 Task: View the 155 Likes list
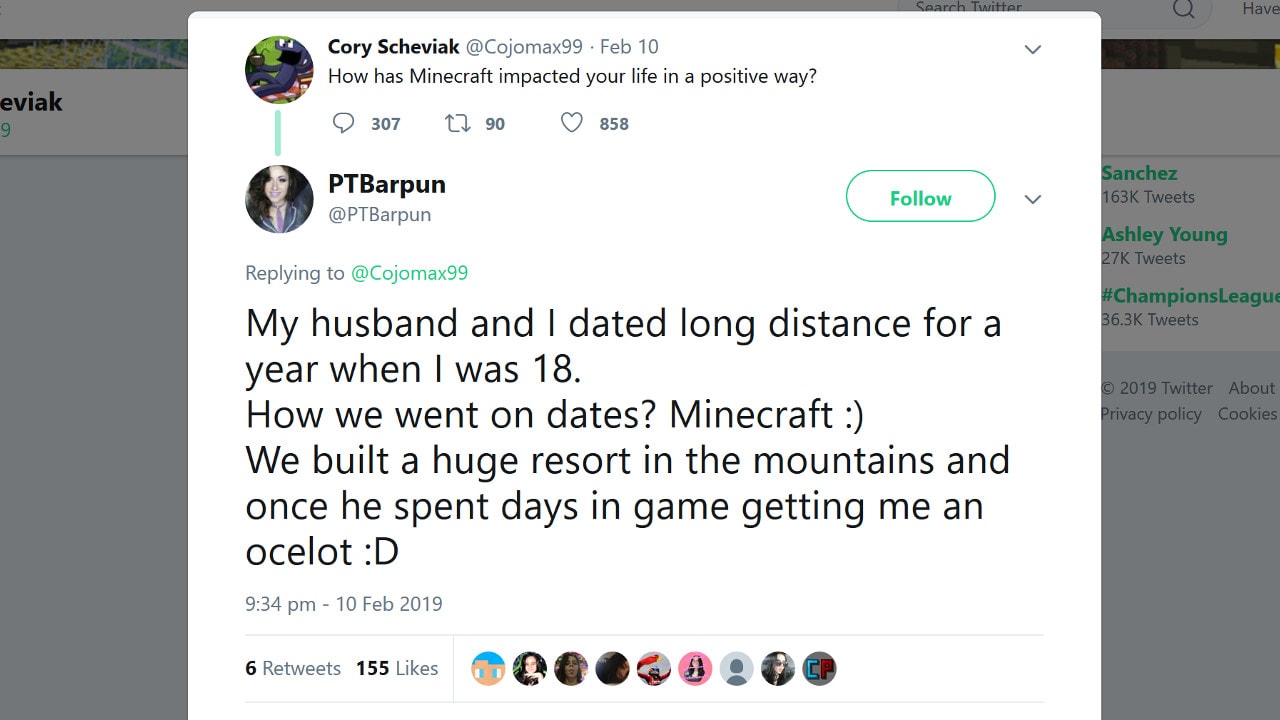point(397,668)
